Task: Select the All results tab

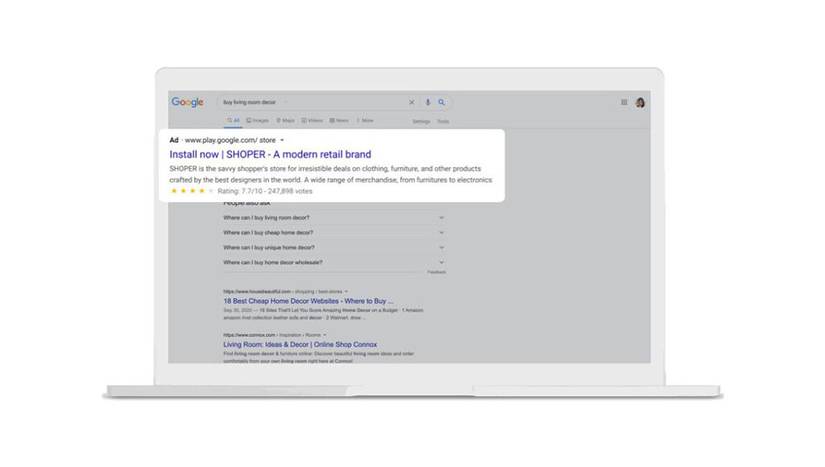Action: click(x=233, y=120)
